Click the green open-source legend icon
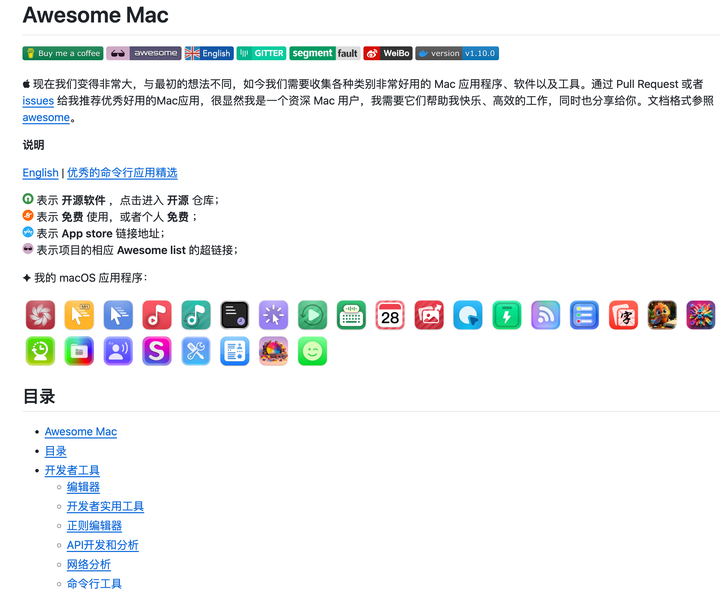The image size is (720, 589). click(x=28, y=199)
